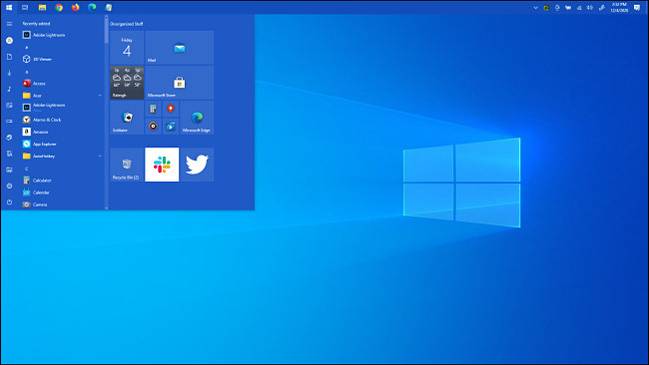
Task: Expand the AutoHotkey folder chevron
Action: pyautogui.click(x=100, y=156)
